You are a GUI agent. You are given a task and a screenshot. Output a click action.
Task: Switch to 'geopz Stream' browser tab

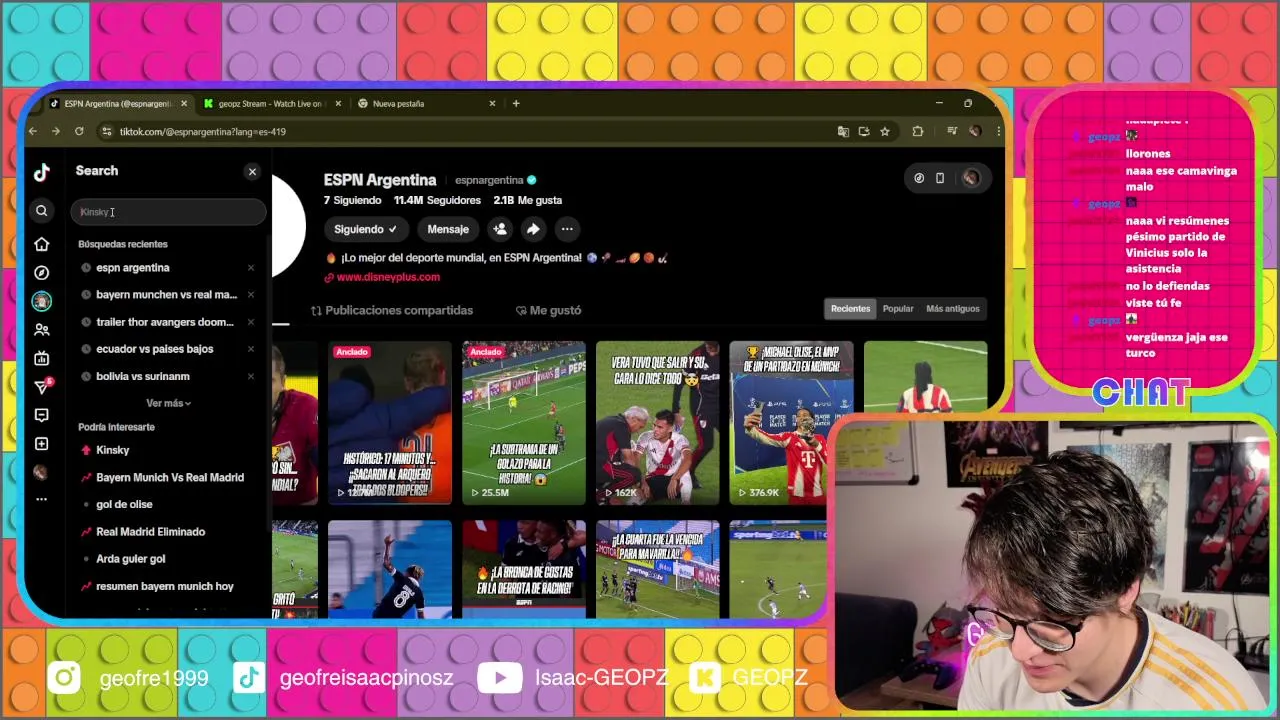(270, 104)
